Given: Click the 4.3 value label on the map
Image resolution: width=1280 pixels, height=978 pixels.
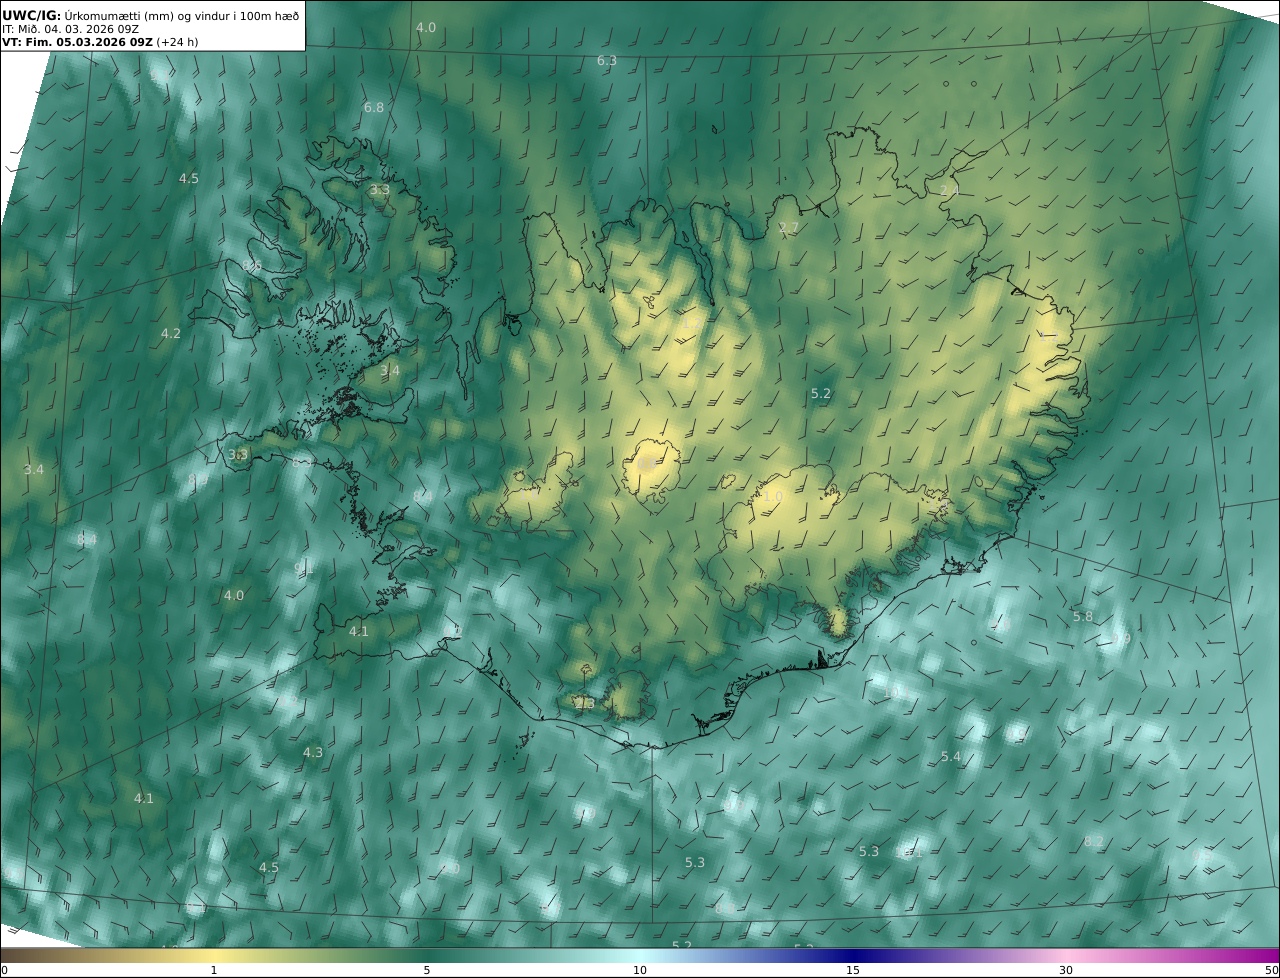Looking at the screenshot, I should point(313,753).
